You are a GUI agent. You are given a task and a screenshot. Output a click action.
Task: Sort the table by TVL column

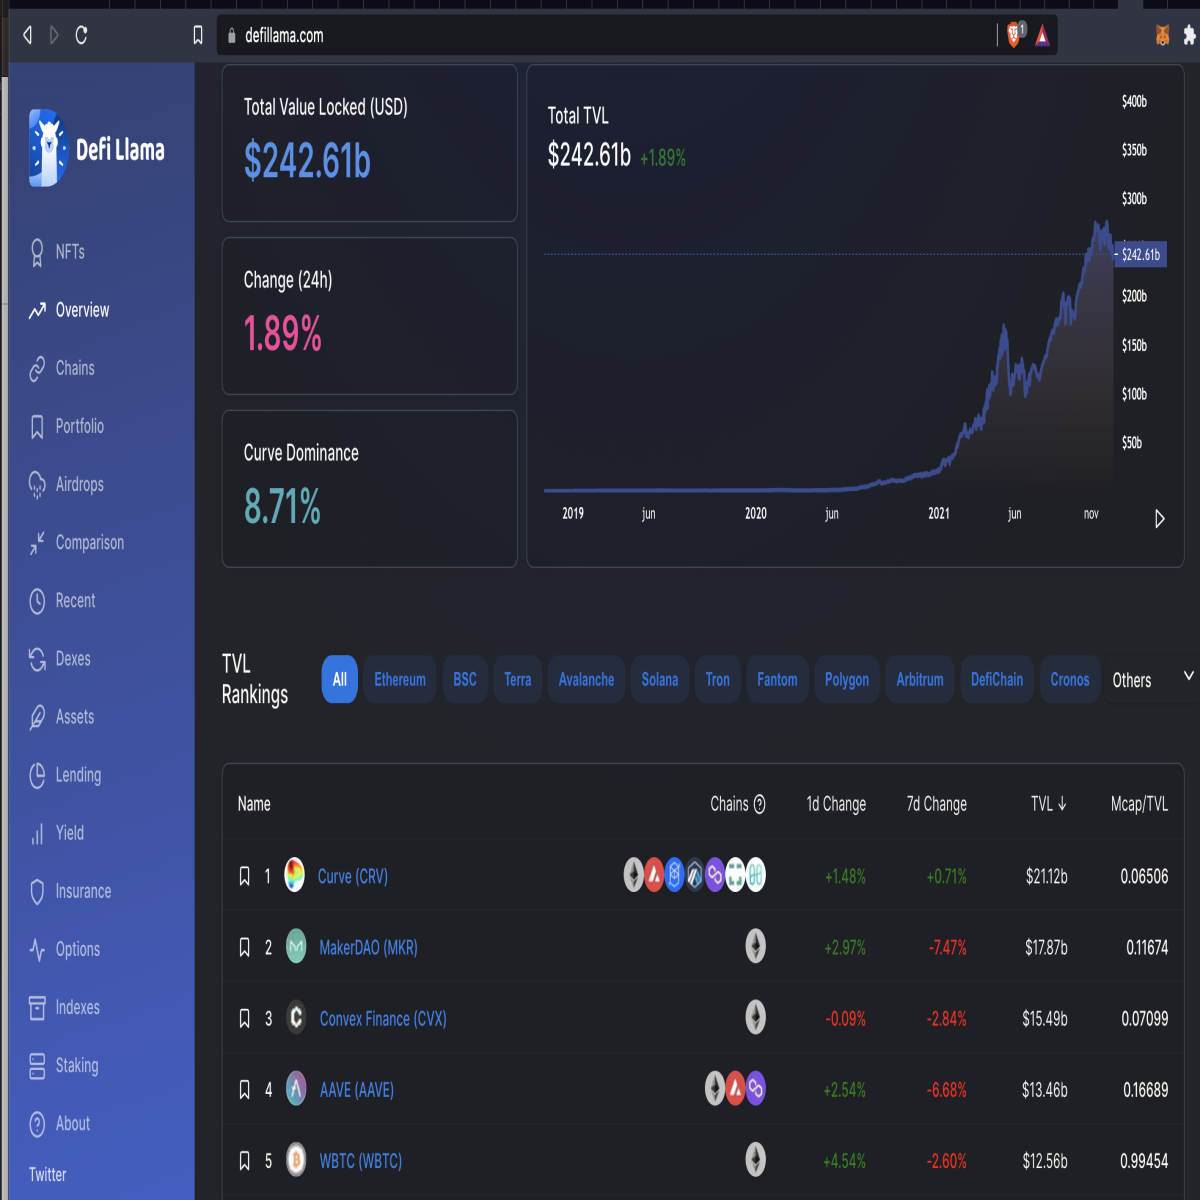[1049, 804]
